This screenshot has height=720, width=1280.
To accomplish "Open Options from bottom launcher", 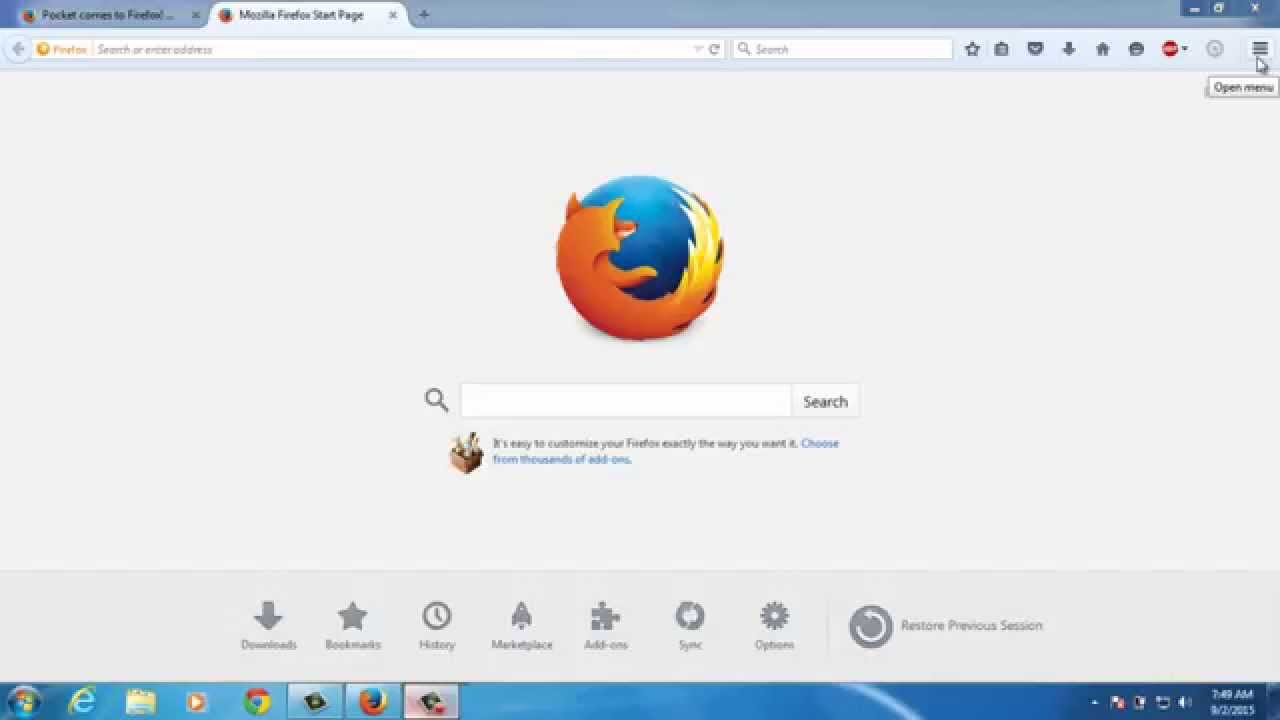I will 774,626.
